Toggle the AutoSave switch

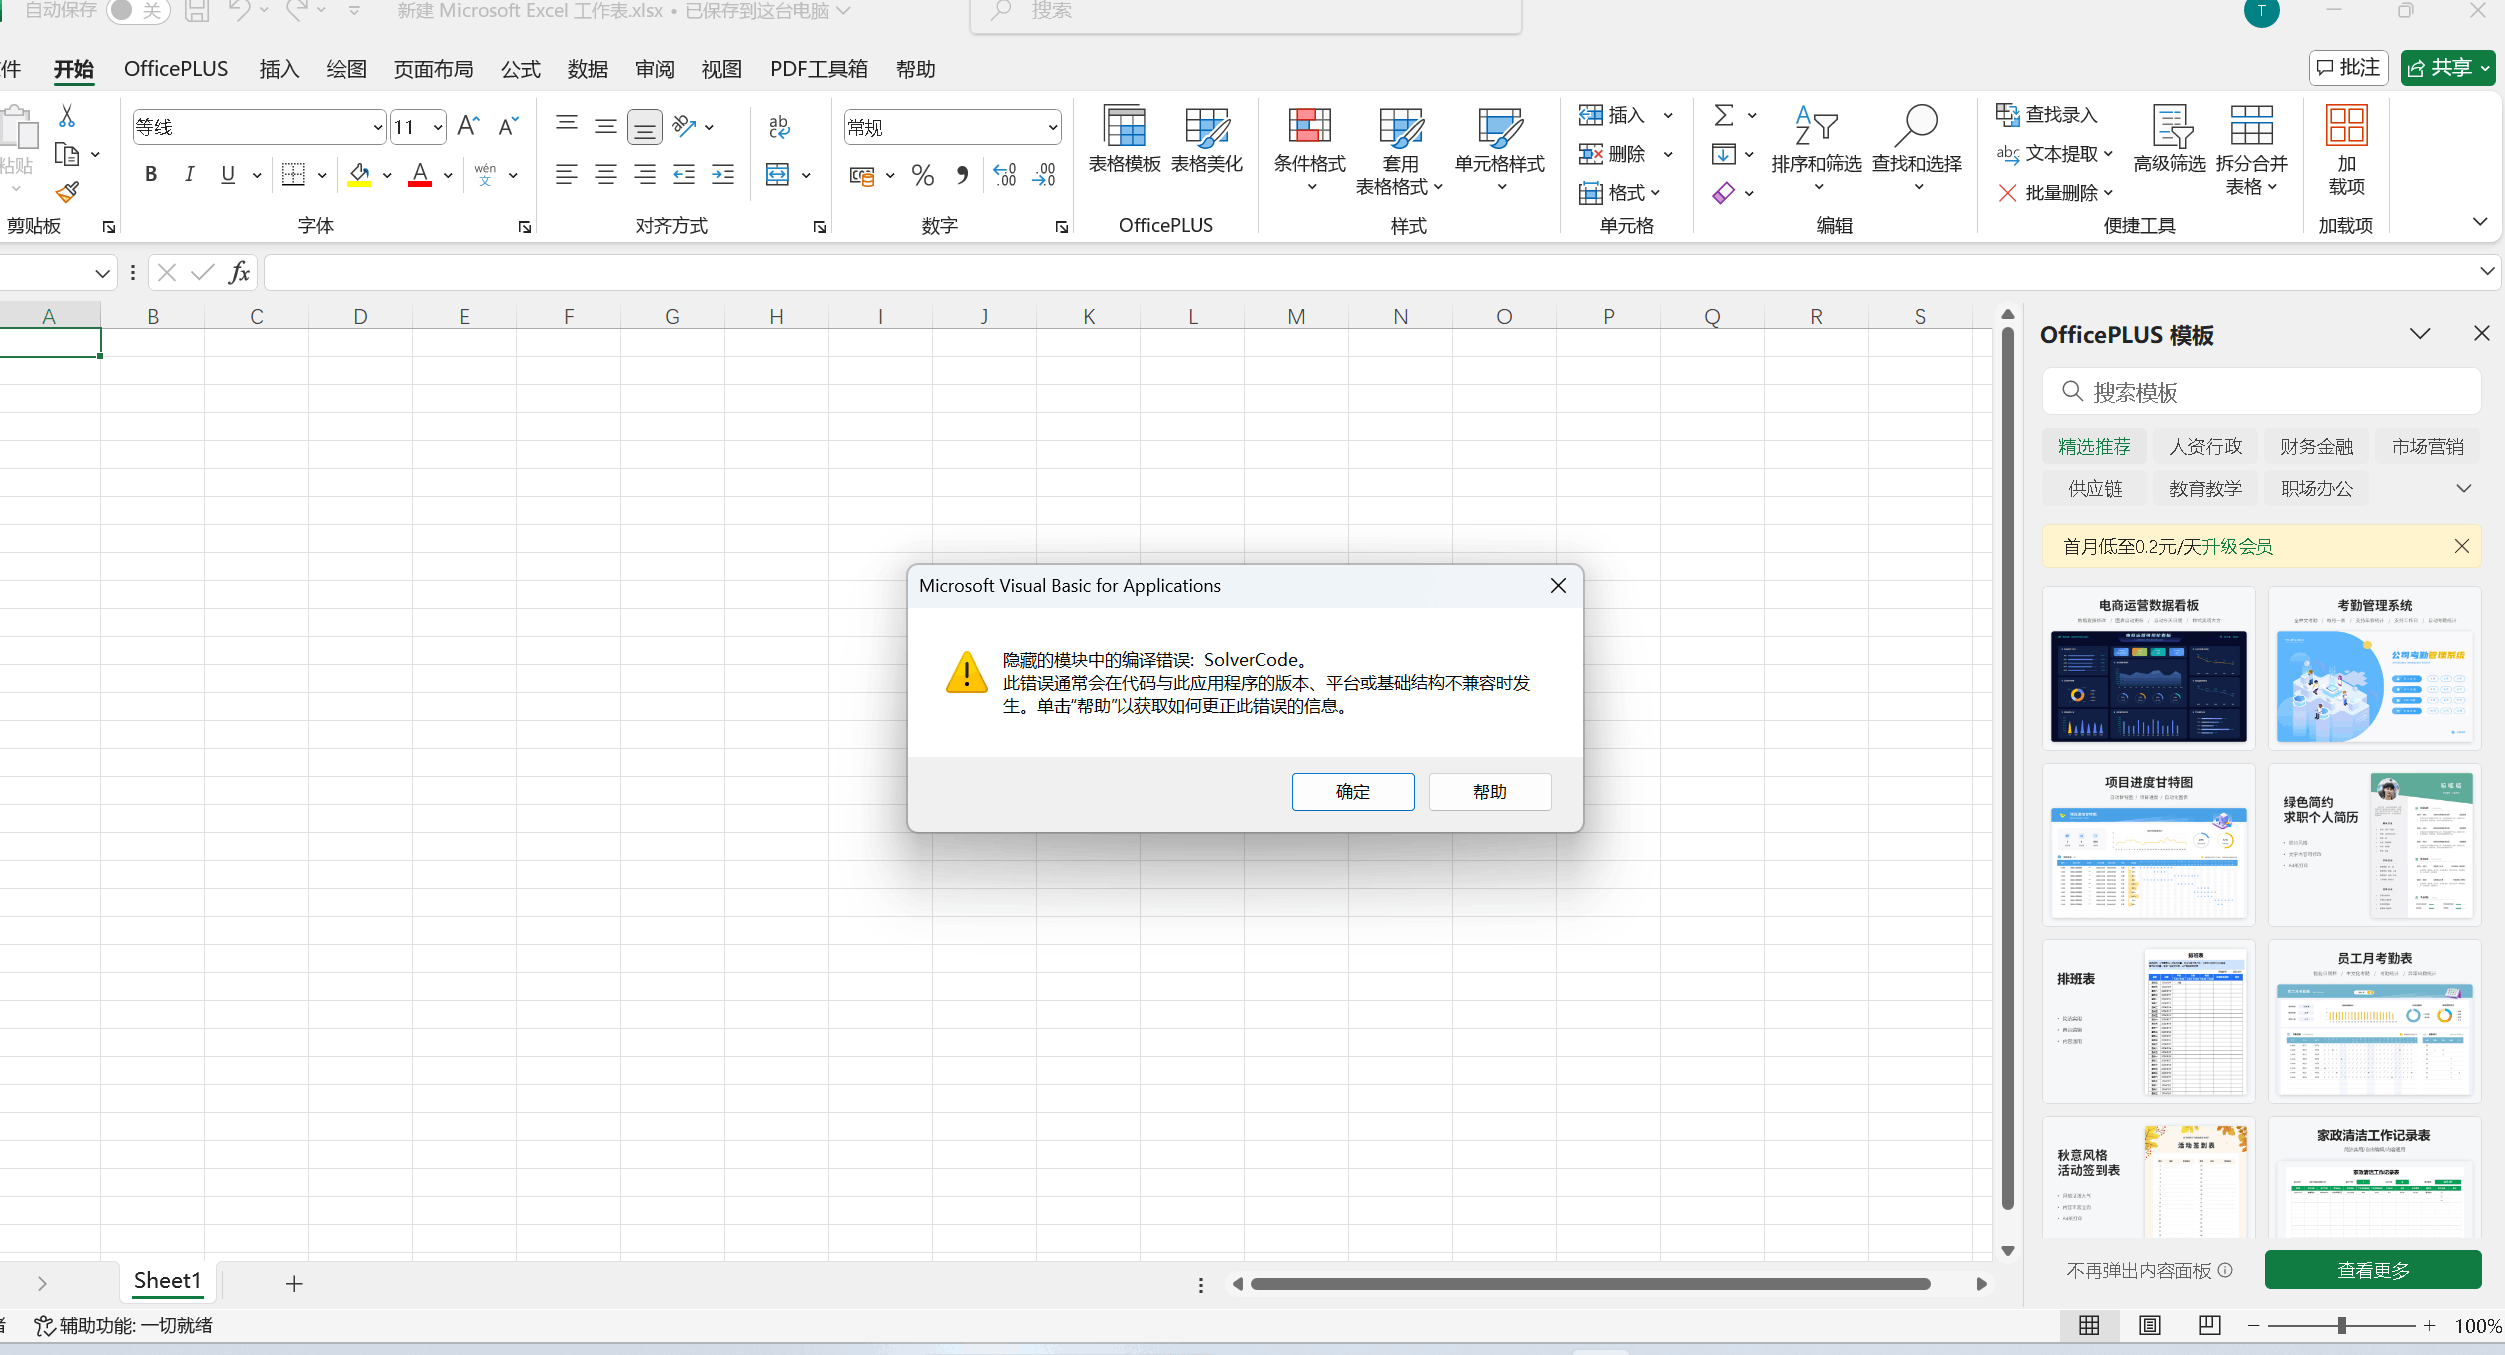[137, 11]
